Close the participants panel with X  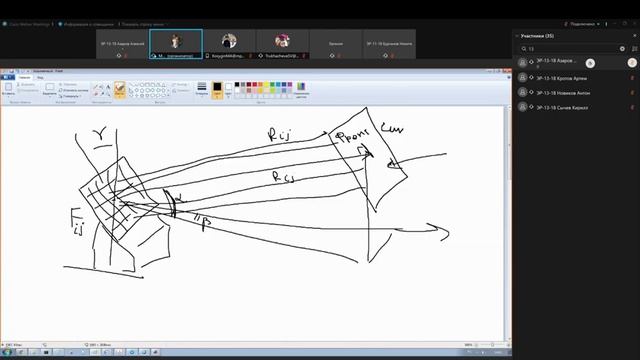tap(635, 36)
